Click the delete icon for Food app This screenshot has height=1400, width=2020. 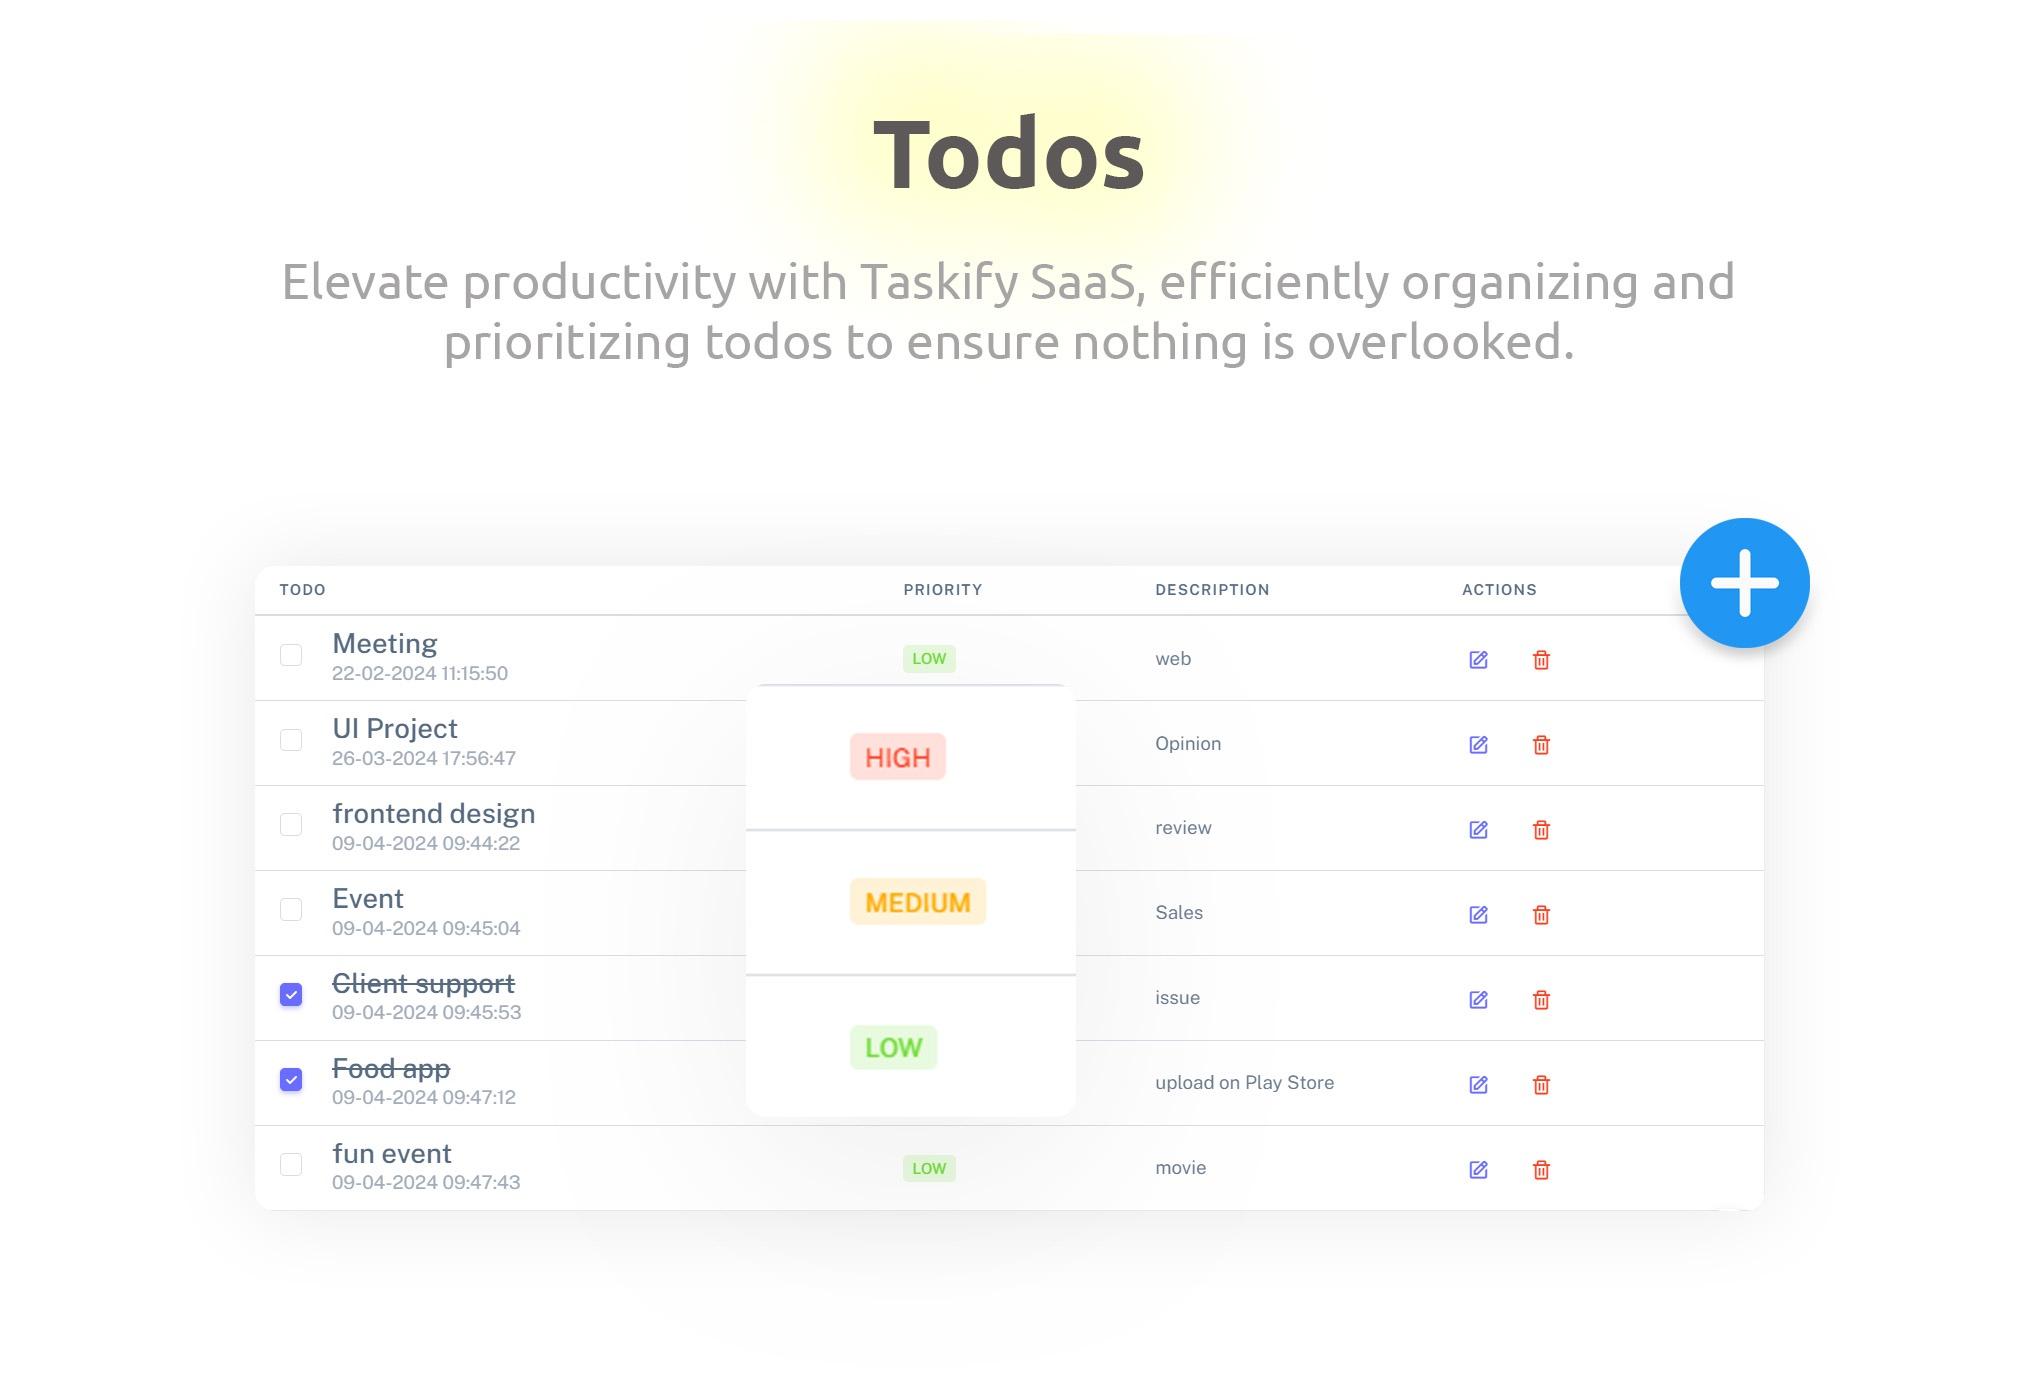pos(1541,1084)
